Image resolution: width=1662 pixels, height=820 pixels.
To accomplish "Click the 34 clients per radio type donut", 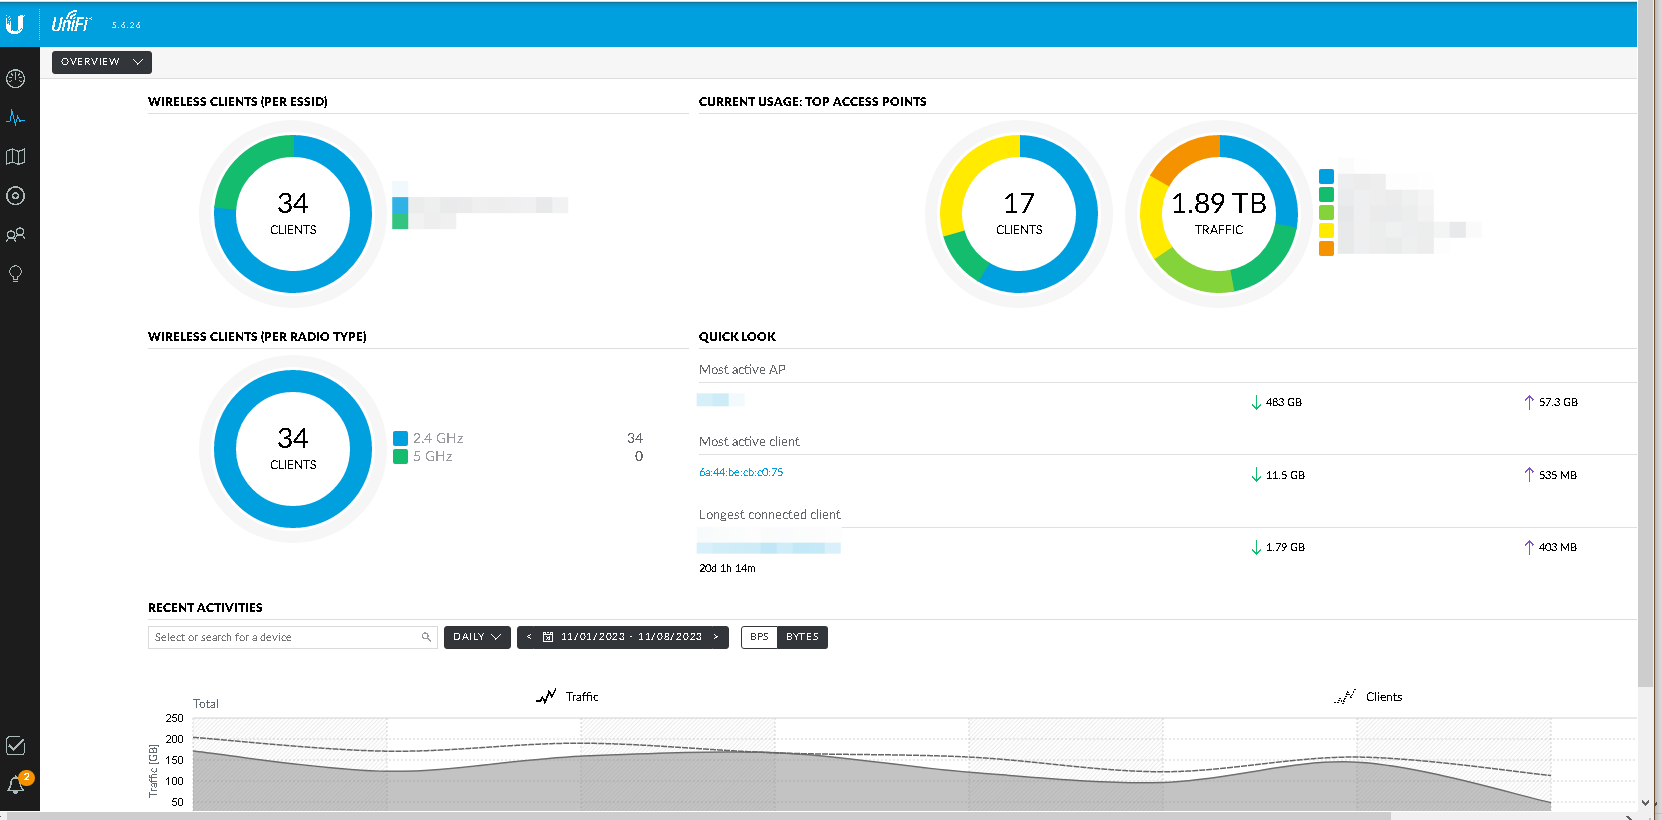I will click(293, 449).
